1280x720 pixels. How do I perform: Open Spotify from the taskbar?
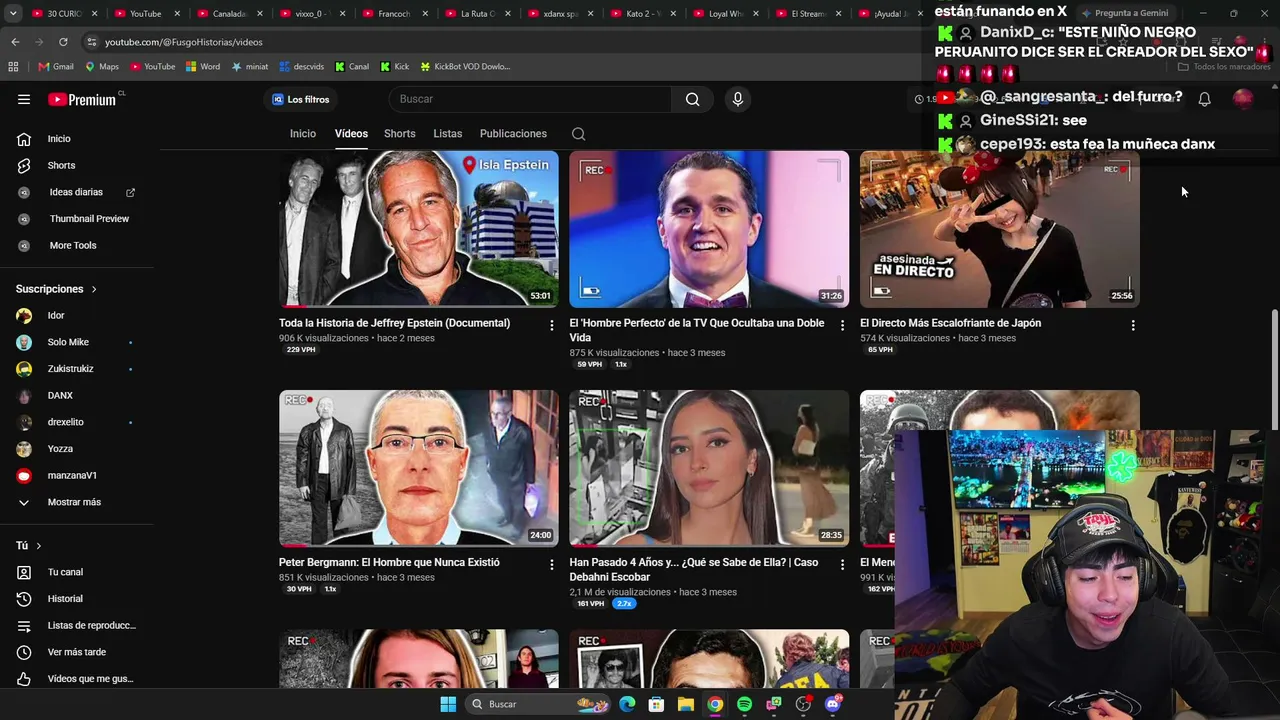coord(744,704)
